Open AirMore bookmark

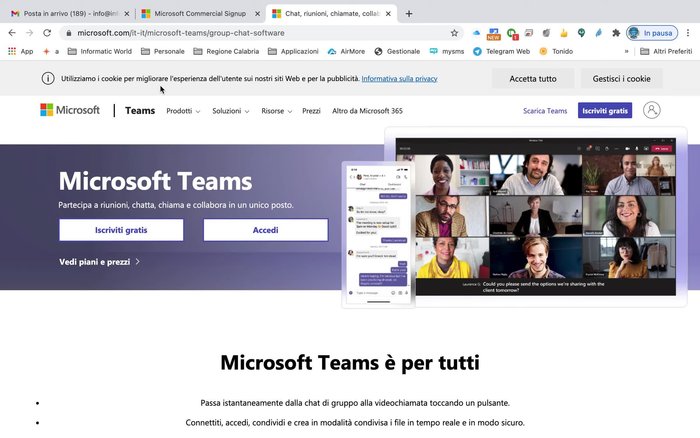(x=346, y=51)
